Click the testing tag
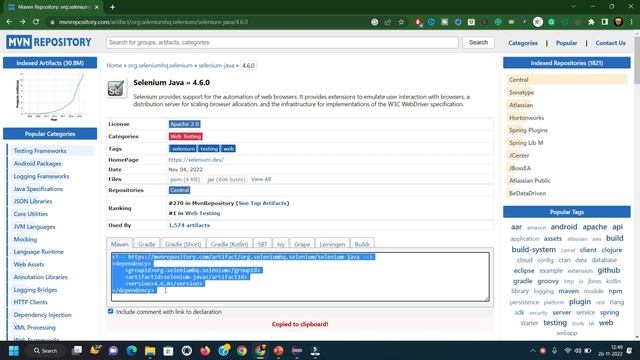 point(209,149)
